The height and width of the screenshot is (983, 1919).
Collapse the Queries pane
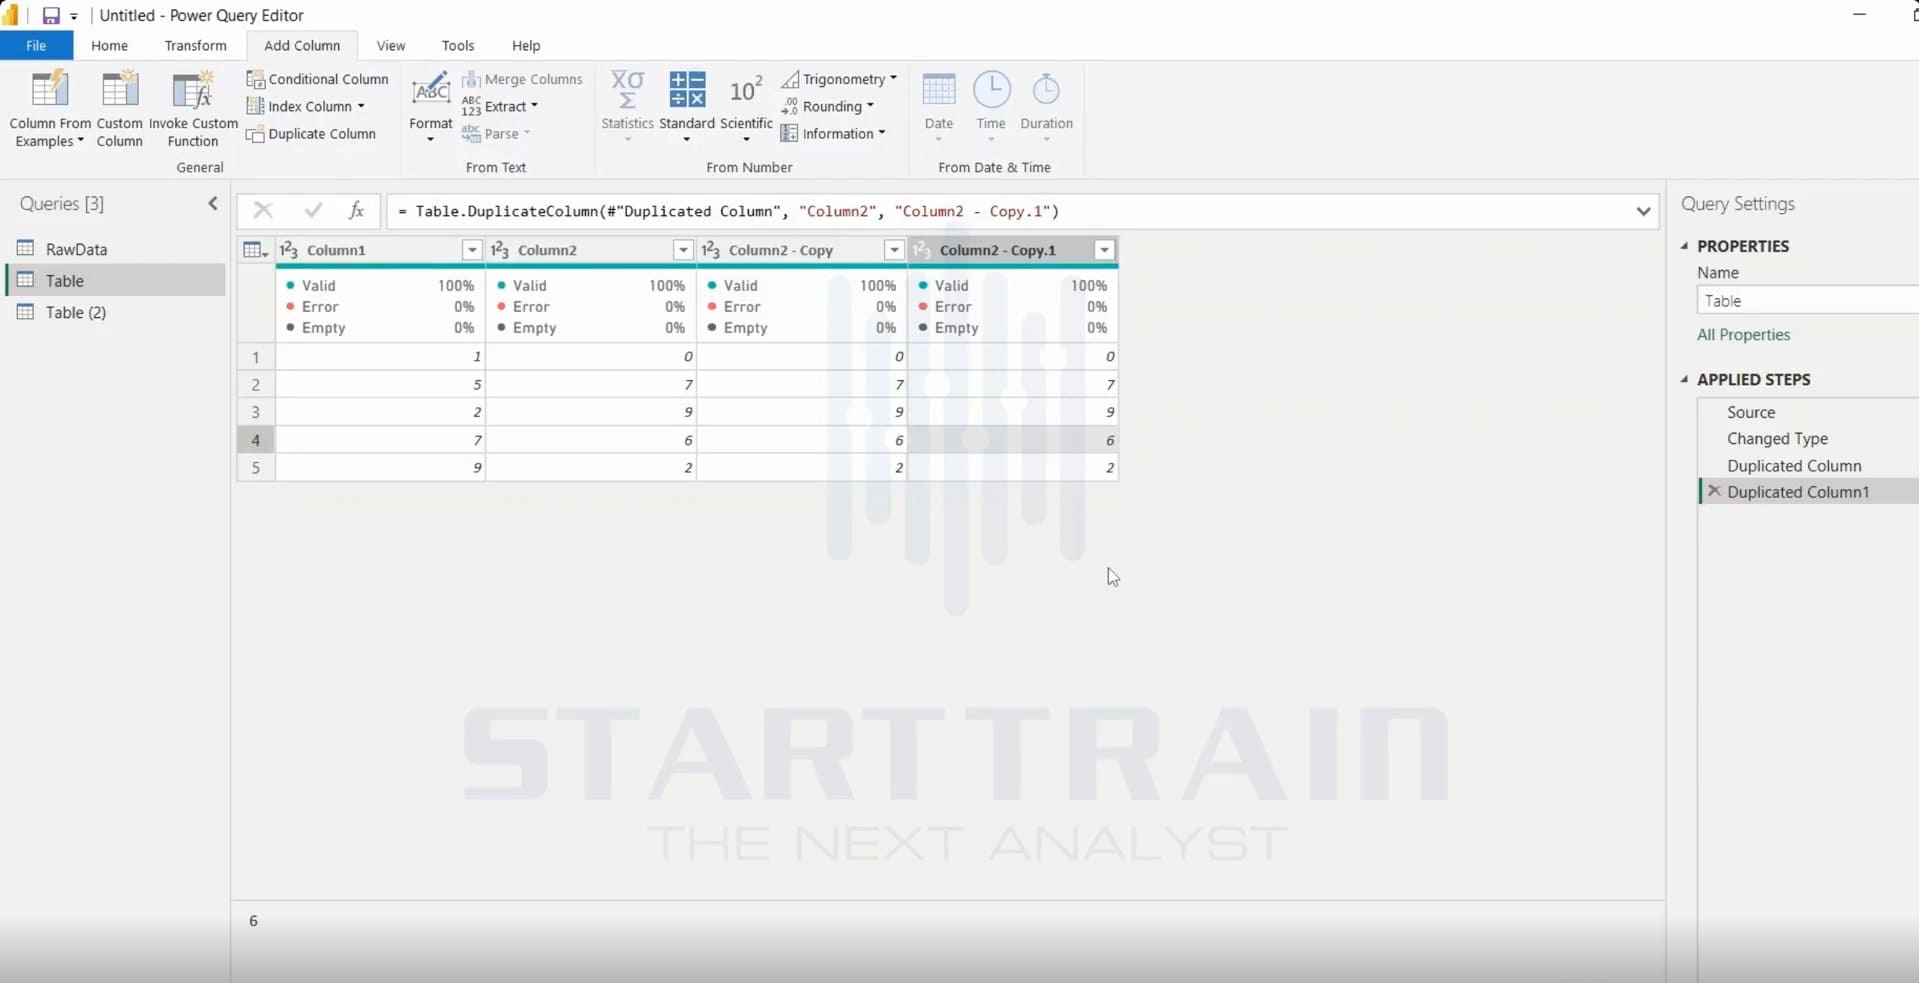click(x=213, y=204)
